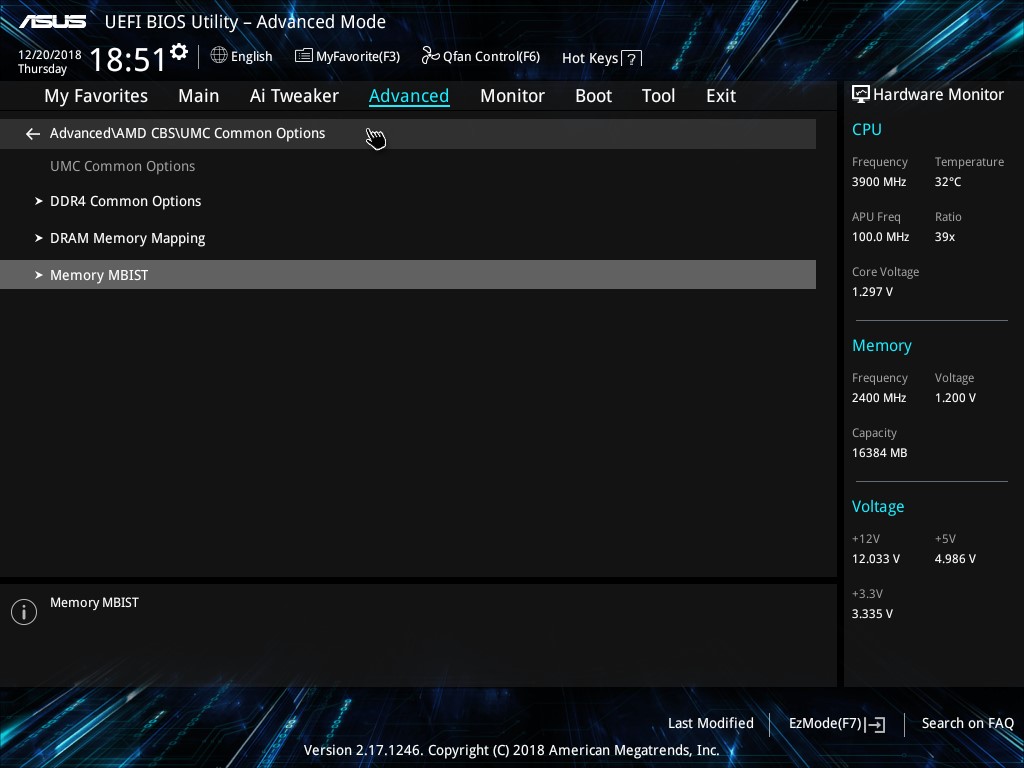Click Capacity 16384 MB value
The image size is (1024, 768).
click(880, 453)
